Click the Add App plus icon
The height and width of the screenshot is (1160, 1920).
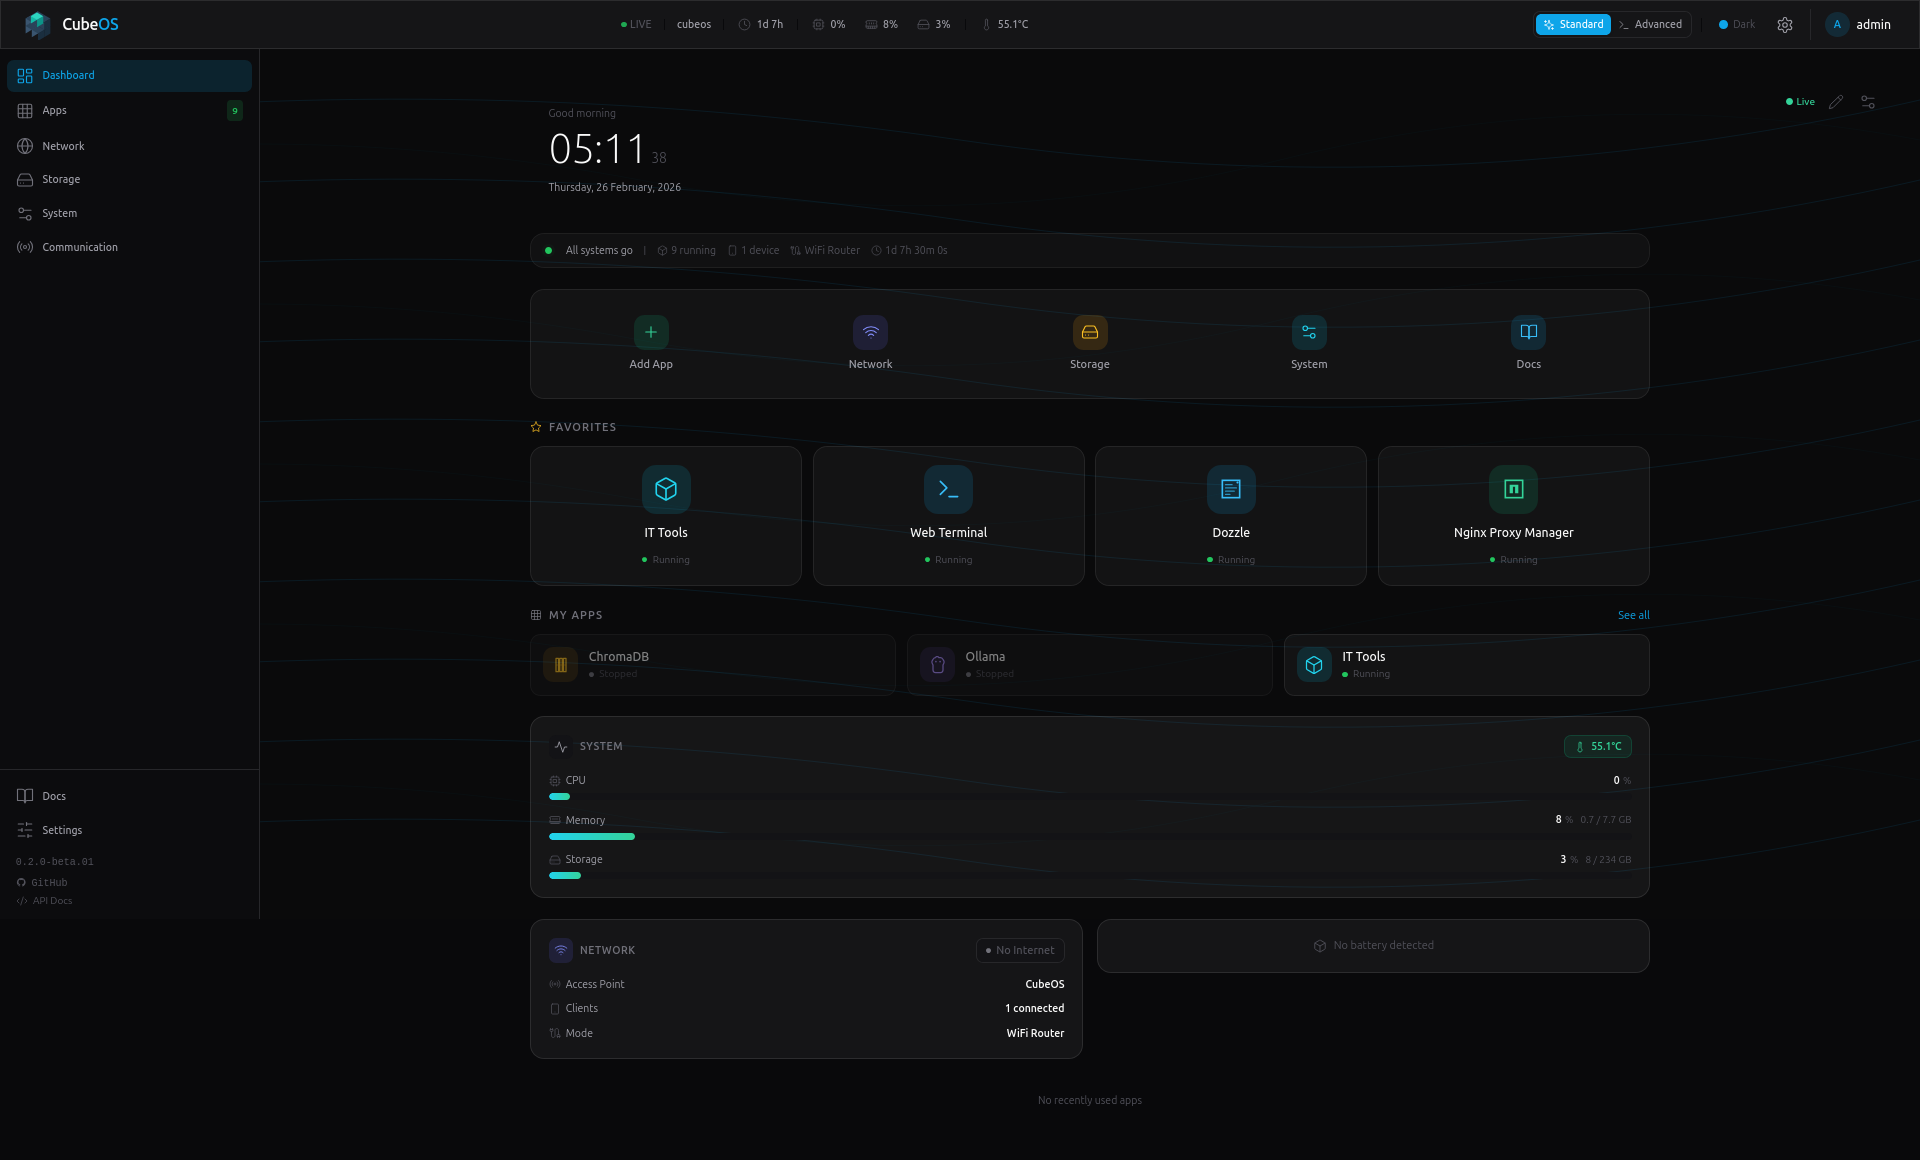pyautogui.click(x=651, y=332)
